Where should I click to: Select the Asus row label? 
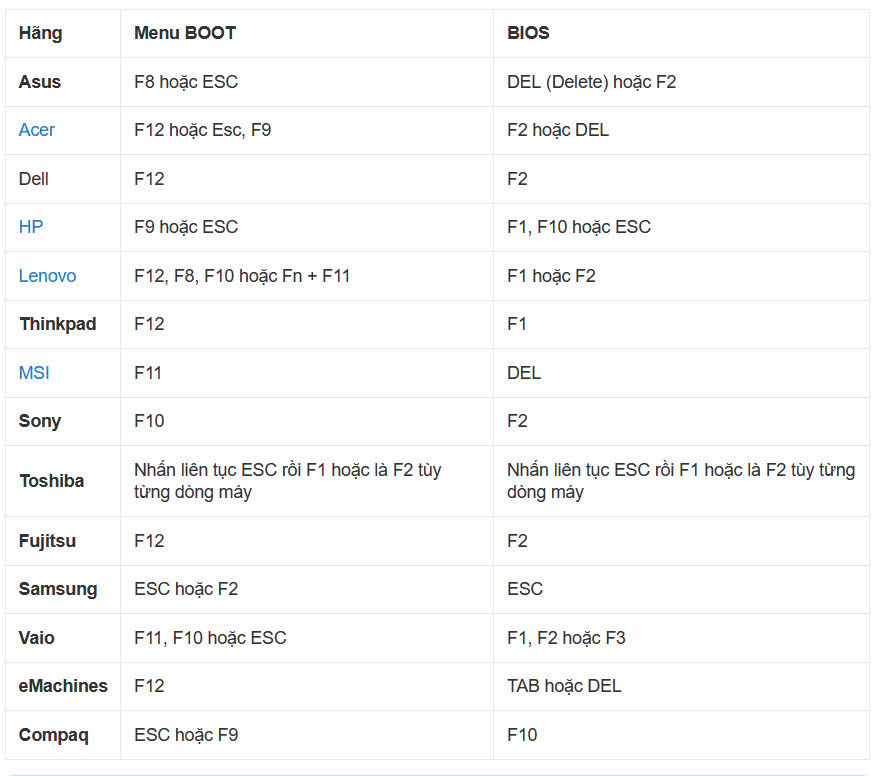click(40, 82)
